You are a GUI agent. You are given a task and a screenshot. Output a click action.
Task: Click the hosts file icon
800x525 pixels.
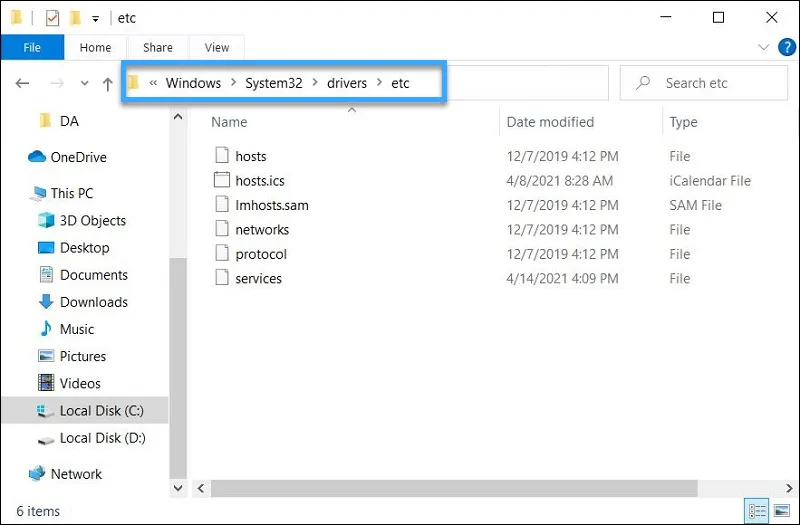click(x=222, y=155)
